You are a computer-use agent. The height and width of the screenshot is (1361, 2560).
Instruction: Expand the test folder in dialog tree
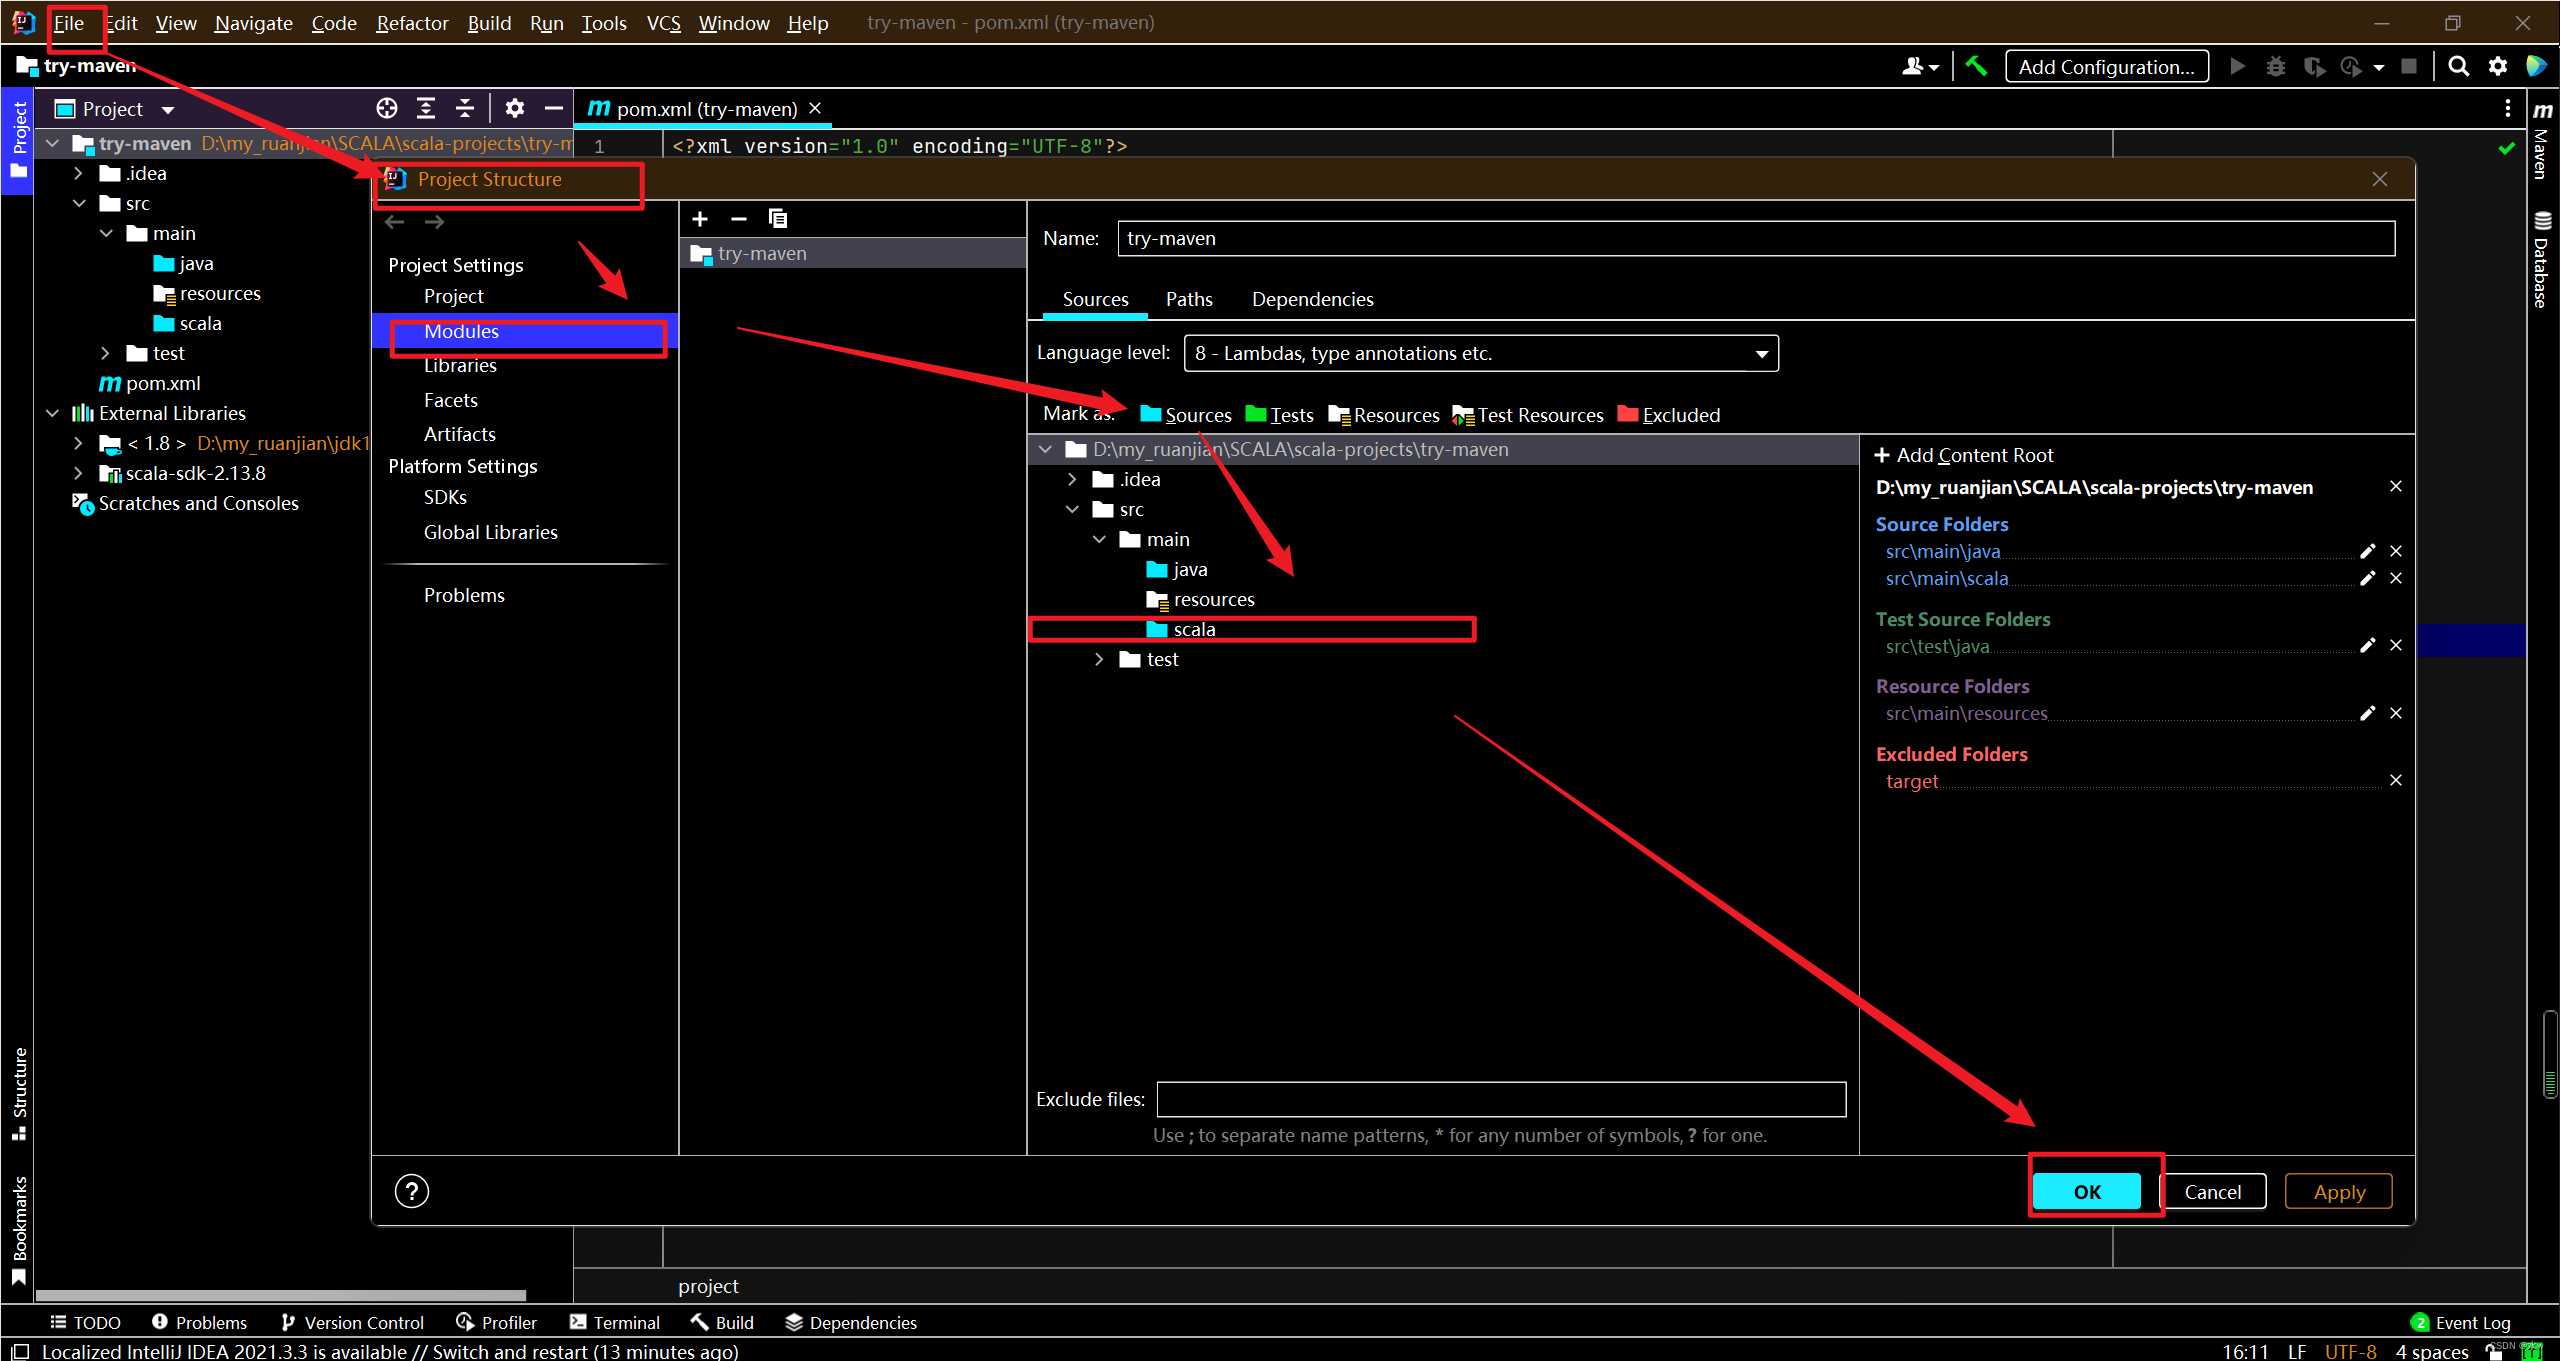(x=1099, y=659)
